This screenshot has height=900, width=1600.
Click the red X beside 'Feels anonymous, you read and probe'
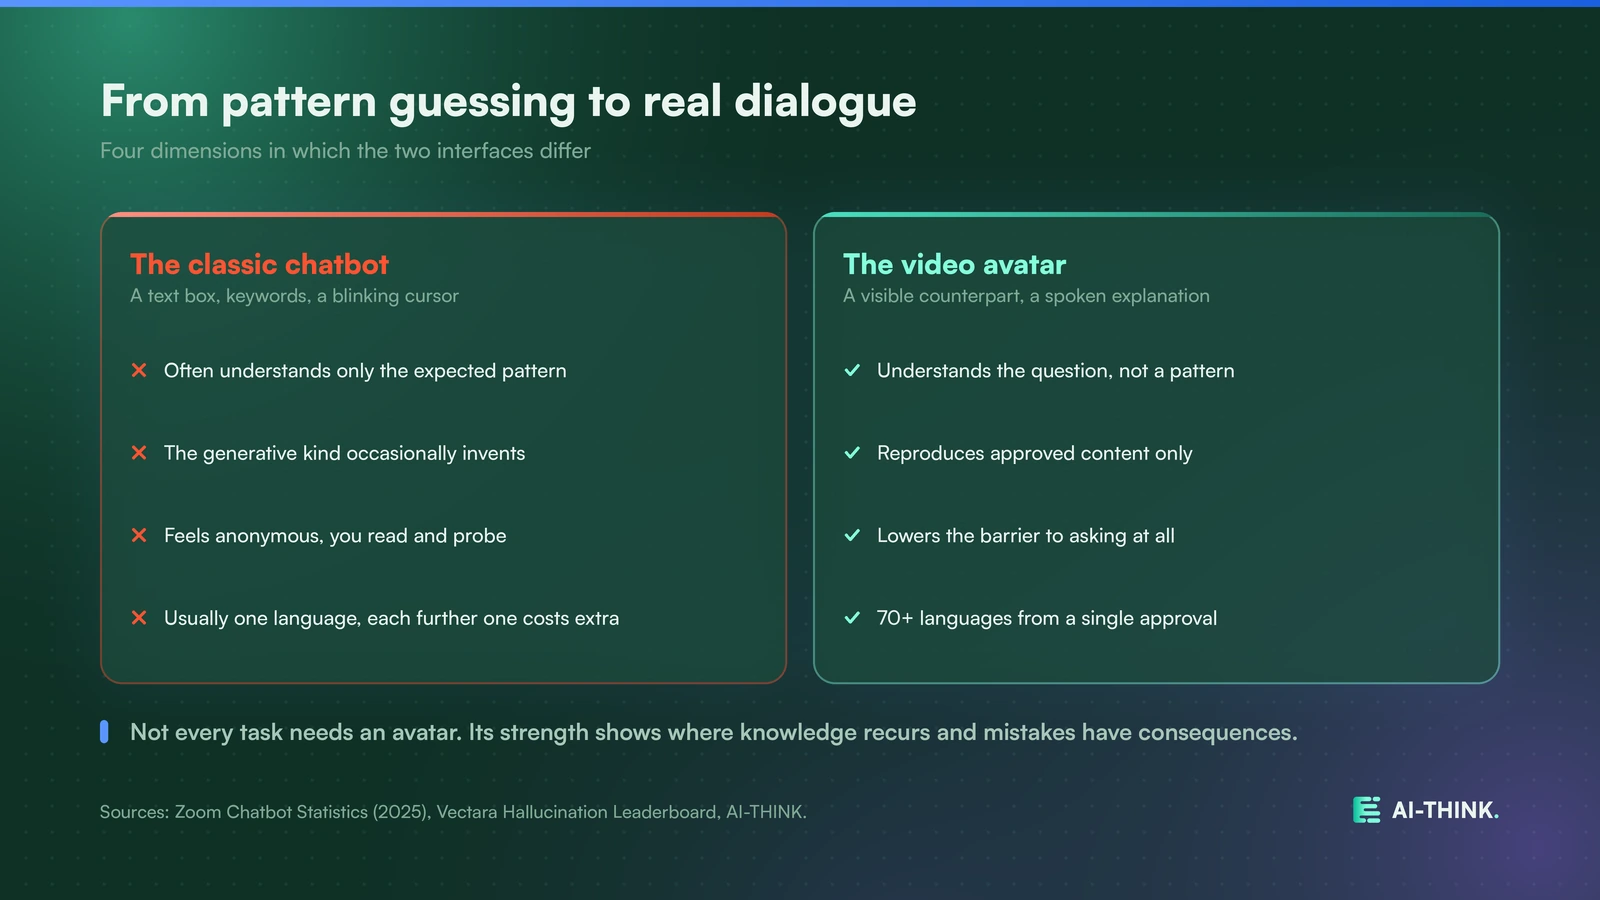139,535
